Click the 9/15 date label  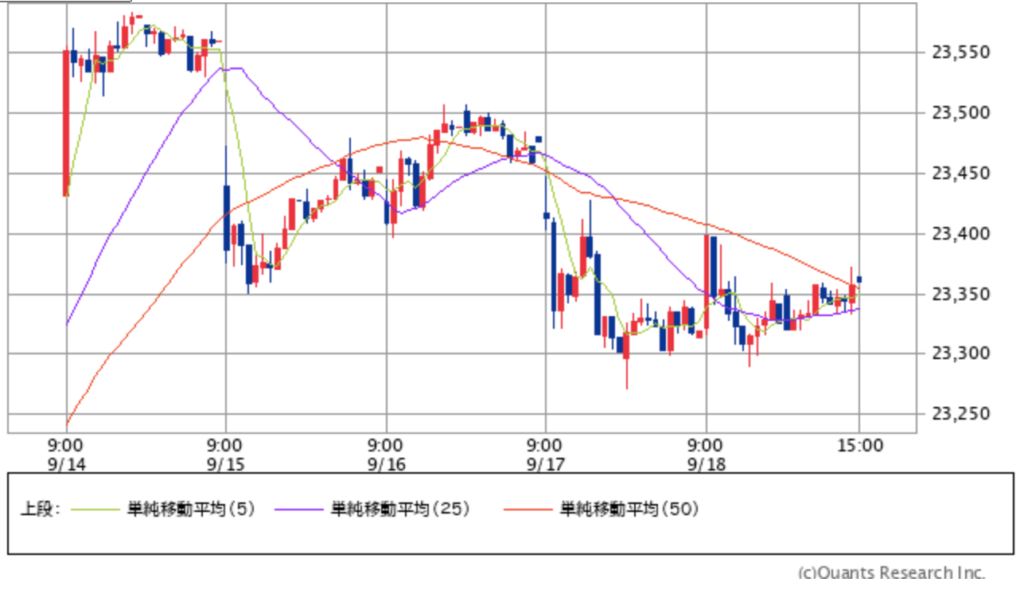[x=225, y=465]
